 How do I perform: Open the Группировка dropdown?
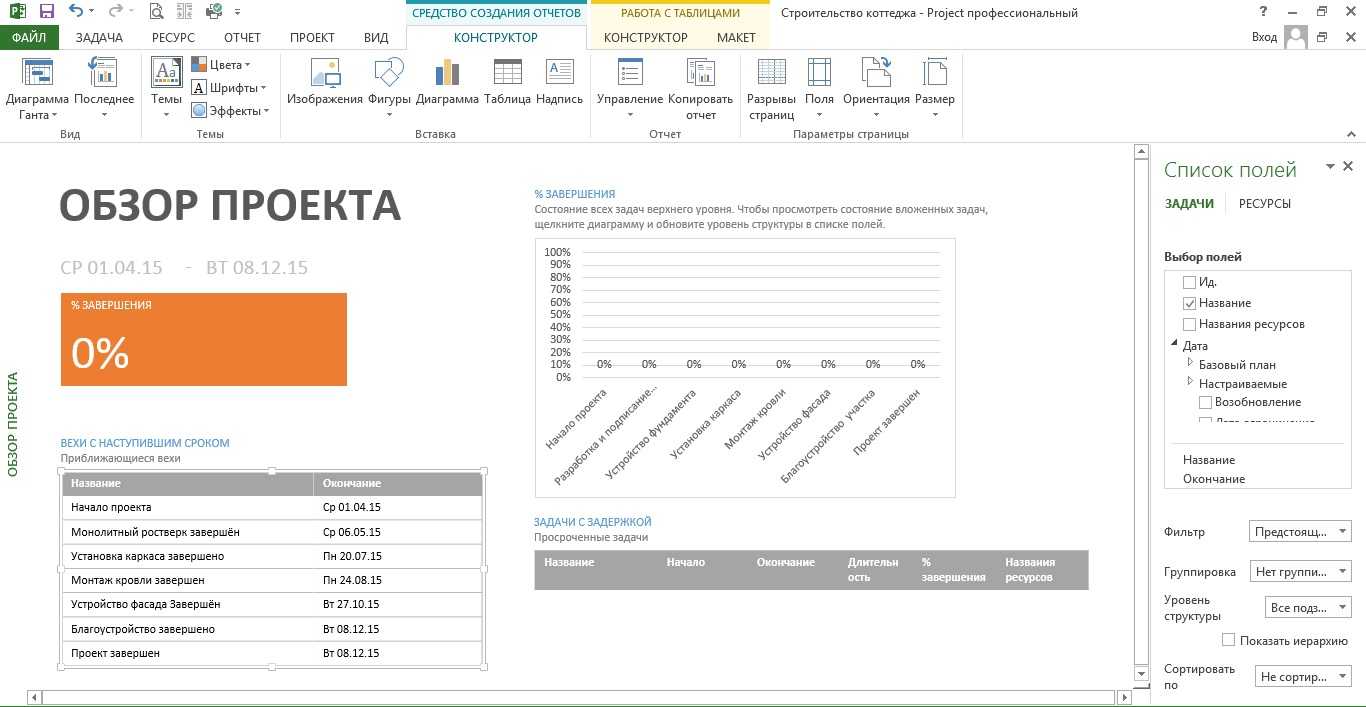coord(1300,572)
